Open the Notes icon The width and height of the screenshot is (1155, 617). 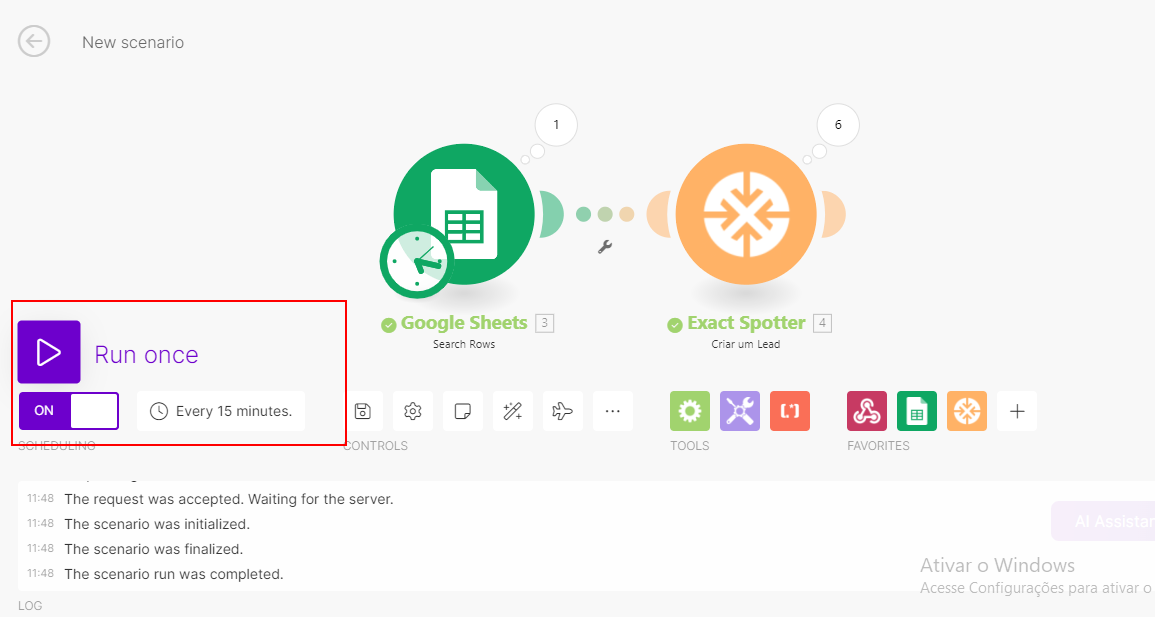(x=463, y=411)
